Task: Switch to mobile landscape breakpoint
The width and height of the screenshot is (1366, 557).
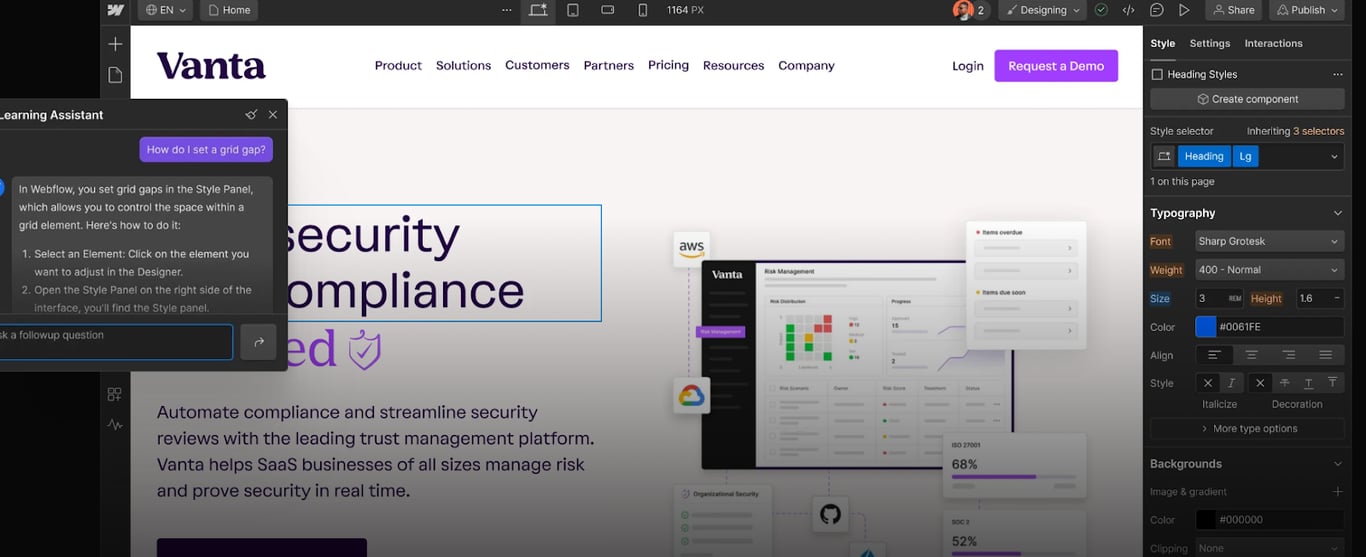Action: pyautogui.click(x=608, y=10)
